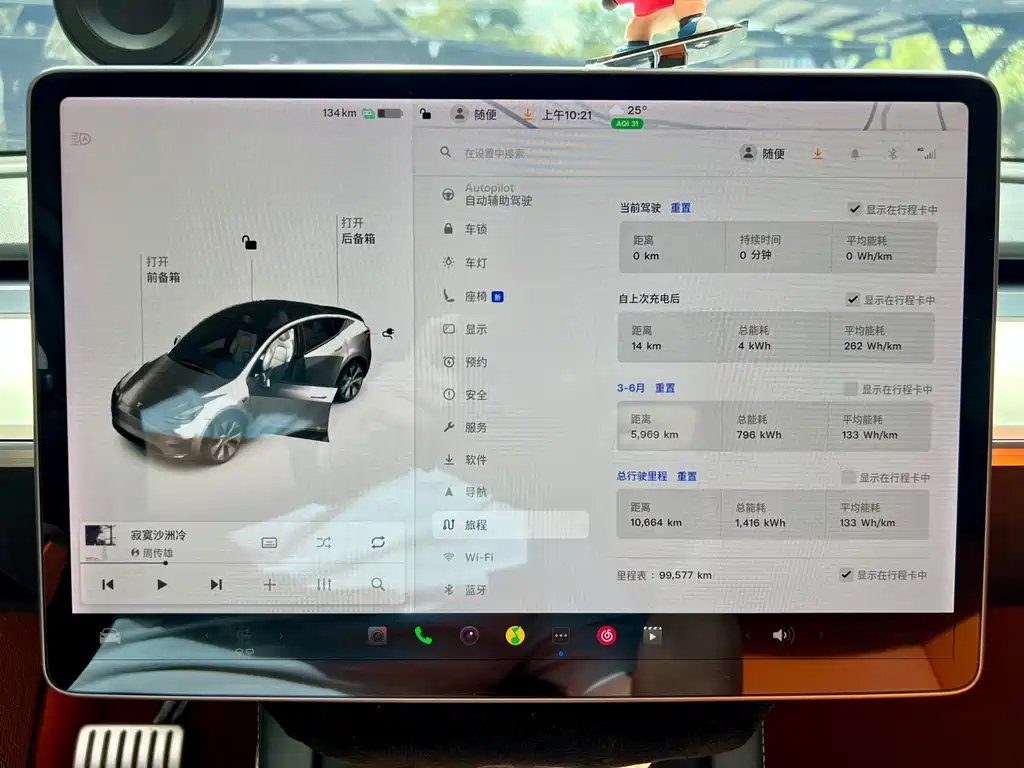
Task: Tap 打开前备箱 to open the frunk
Action: pyautogui.click(x=163, y=270)
